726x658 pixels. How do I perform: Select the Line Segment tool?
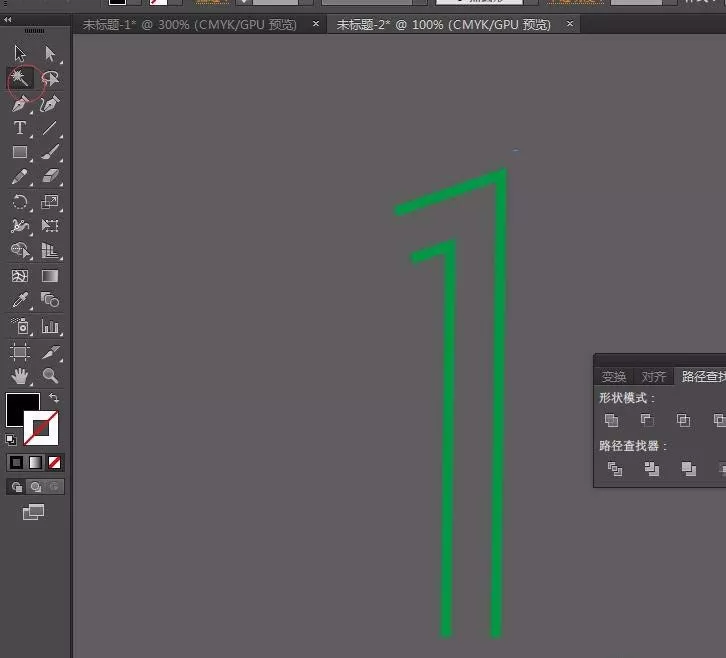tap(50, 128)
